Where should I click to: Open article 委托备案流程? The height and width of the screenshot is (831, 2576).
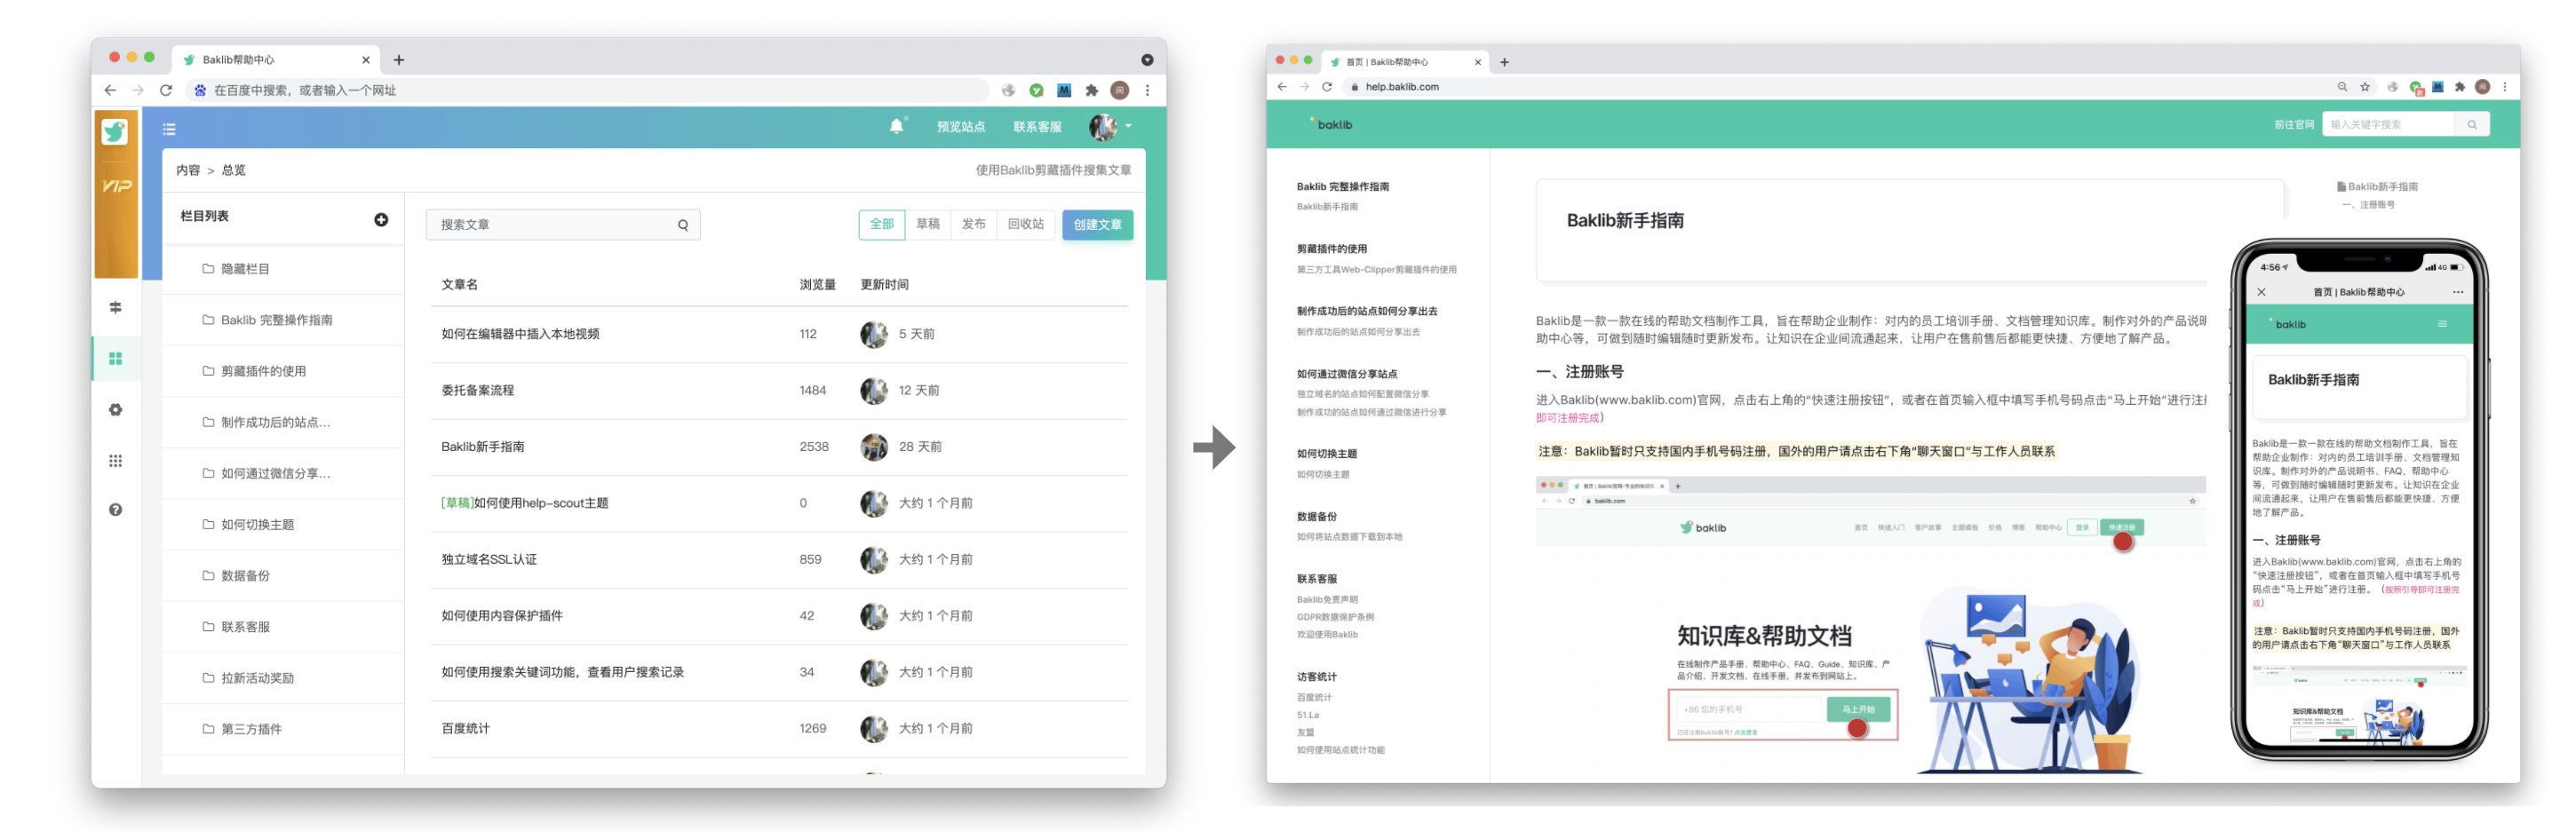tap(477, 390)
